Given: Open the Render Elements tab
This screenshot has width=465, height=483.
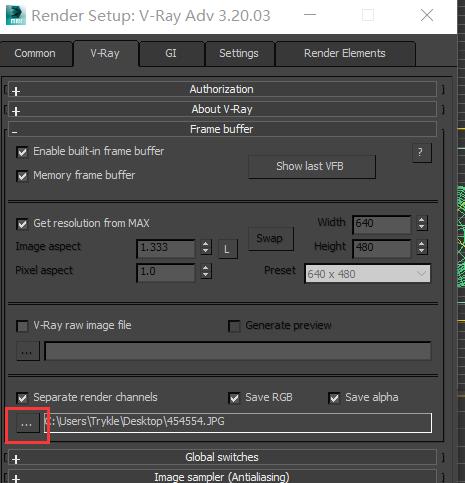Looking at the screenshot, I should coord(345,53).
